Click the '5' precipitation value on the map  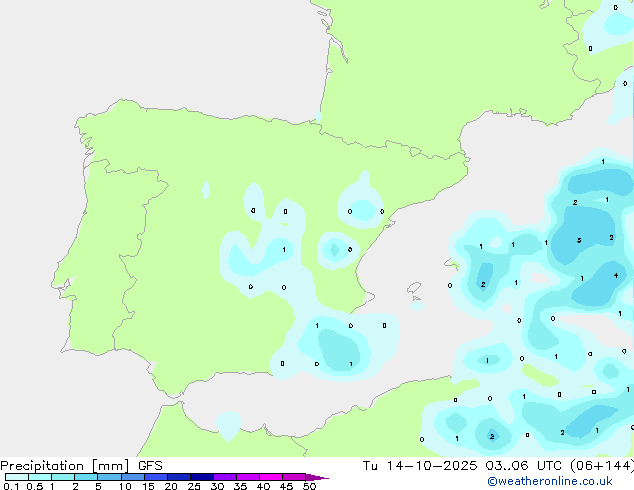coord(579,240)
